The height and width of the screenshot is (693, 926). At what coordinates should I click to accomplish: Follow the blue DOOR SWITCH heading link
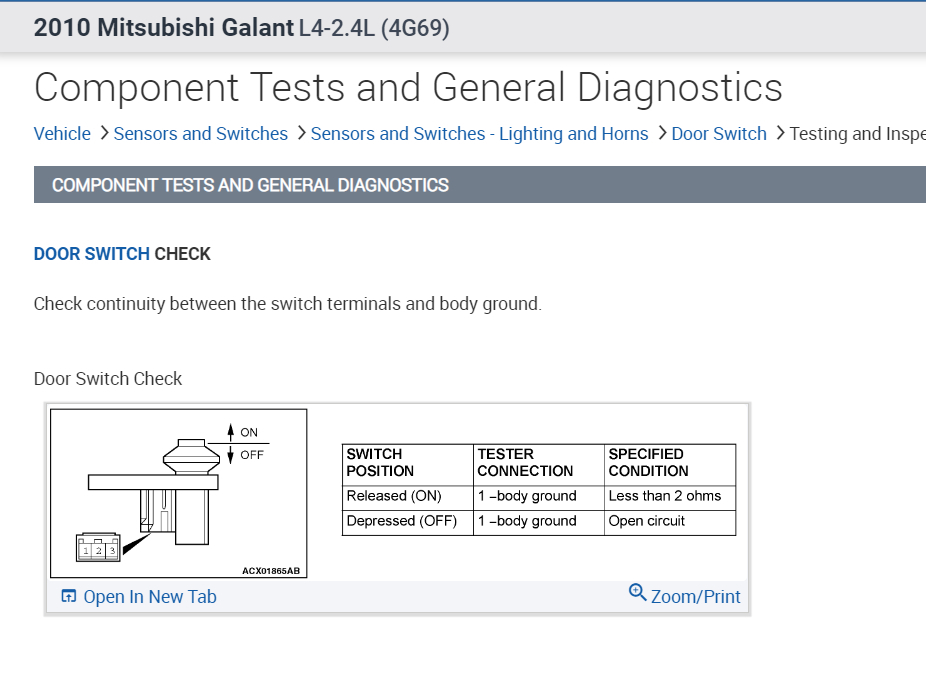pos(92,254)
